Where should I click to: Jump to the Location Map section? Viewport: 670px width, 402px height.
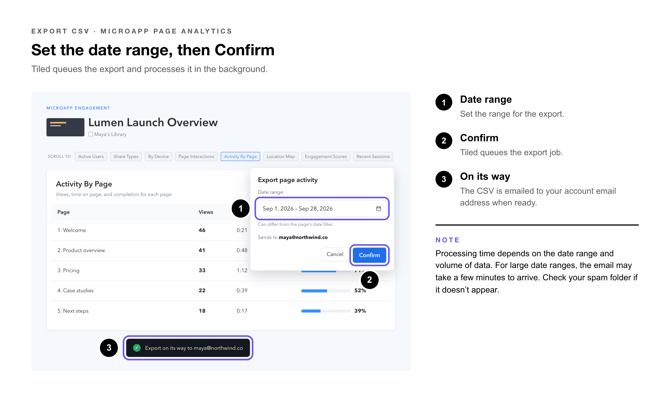[x=281, y=156]
